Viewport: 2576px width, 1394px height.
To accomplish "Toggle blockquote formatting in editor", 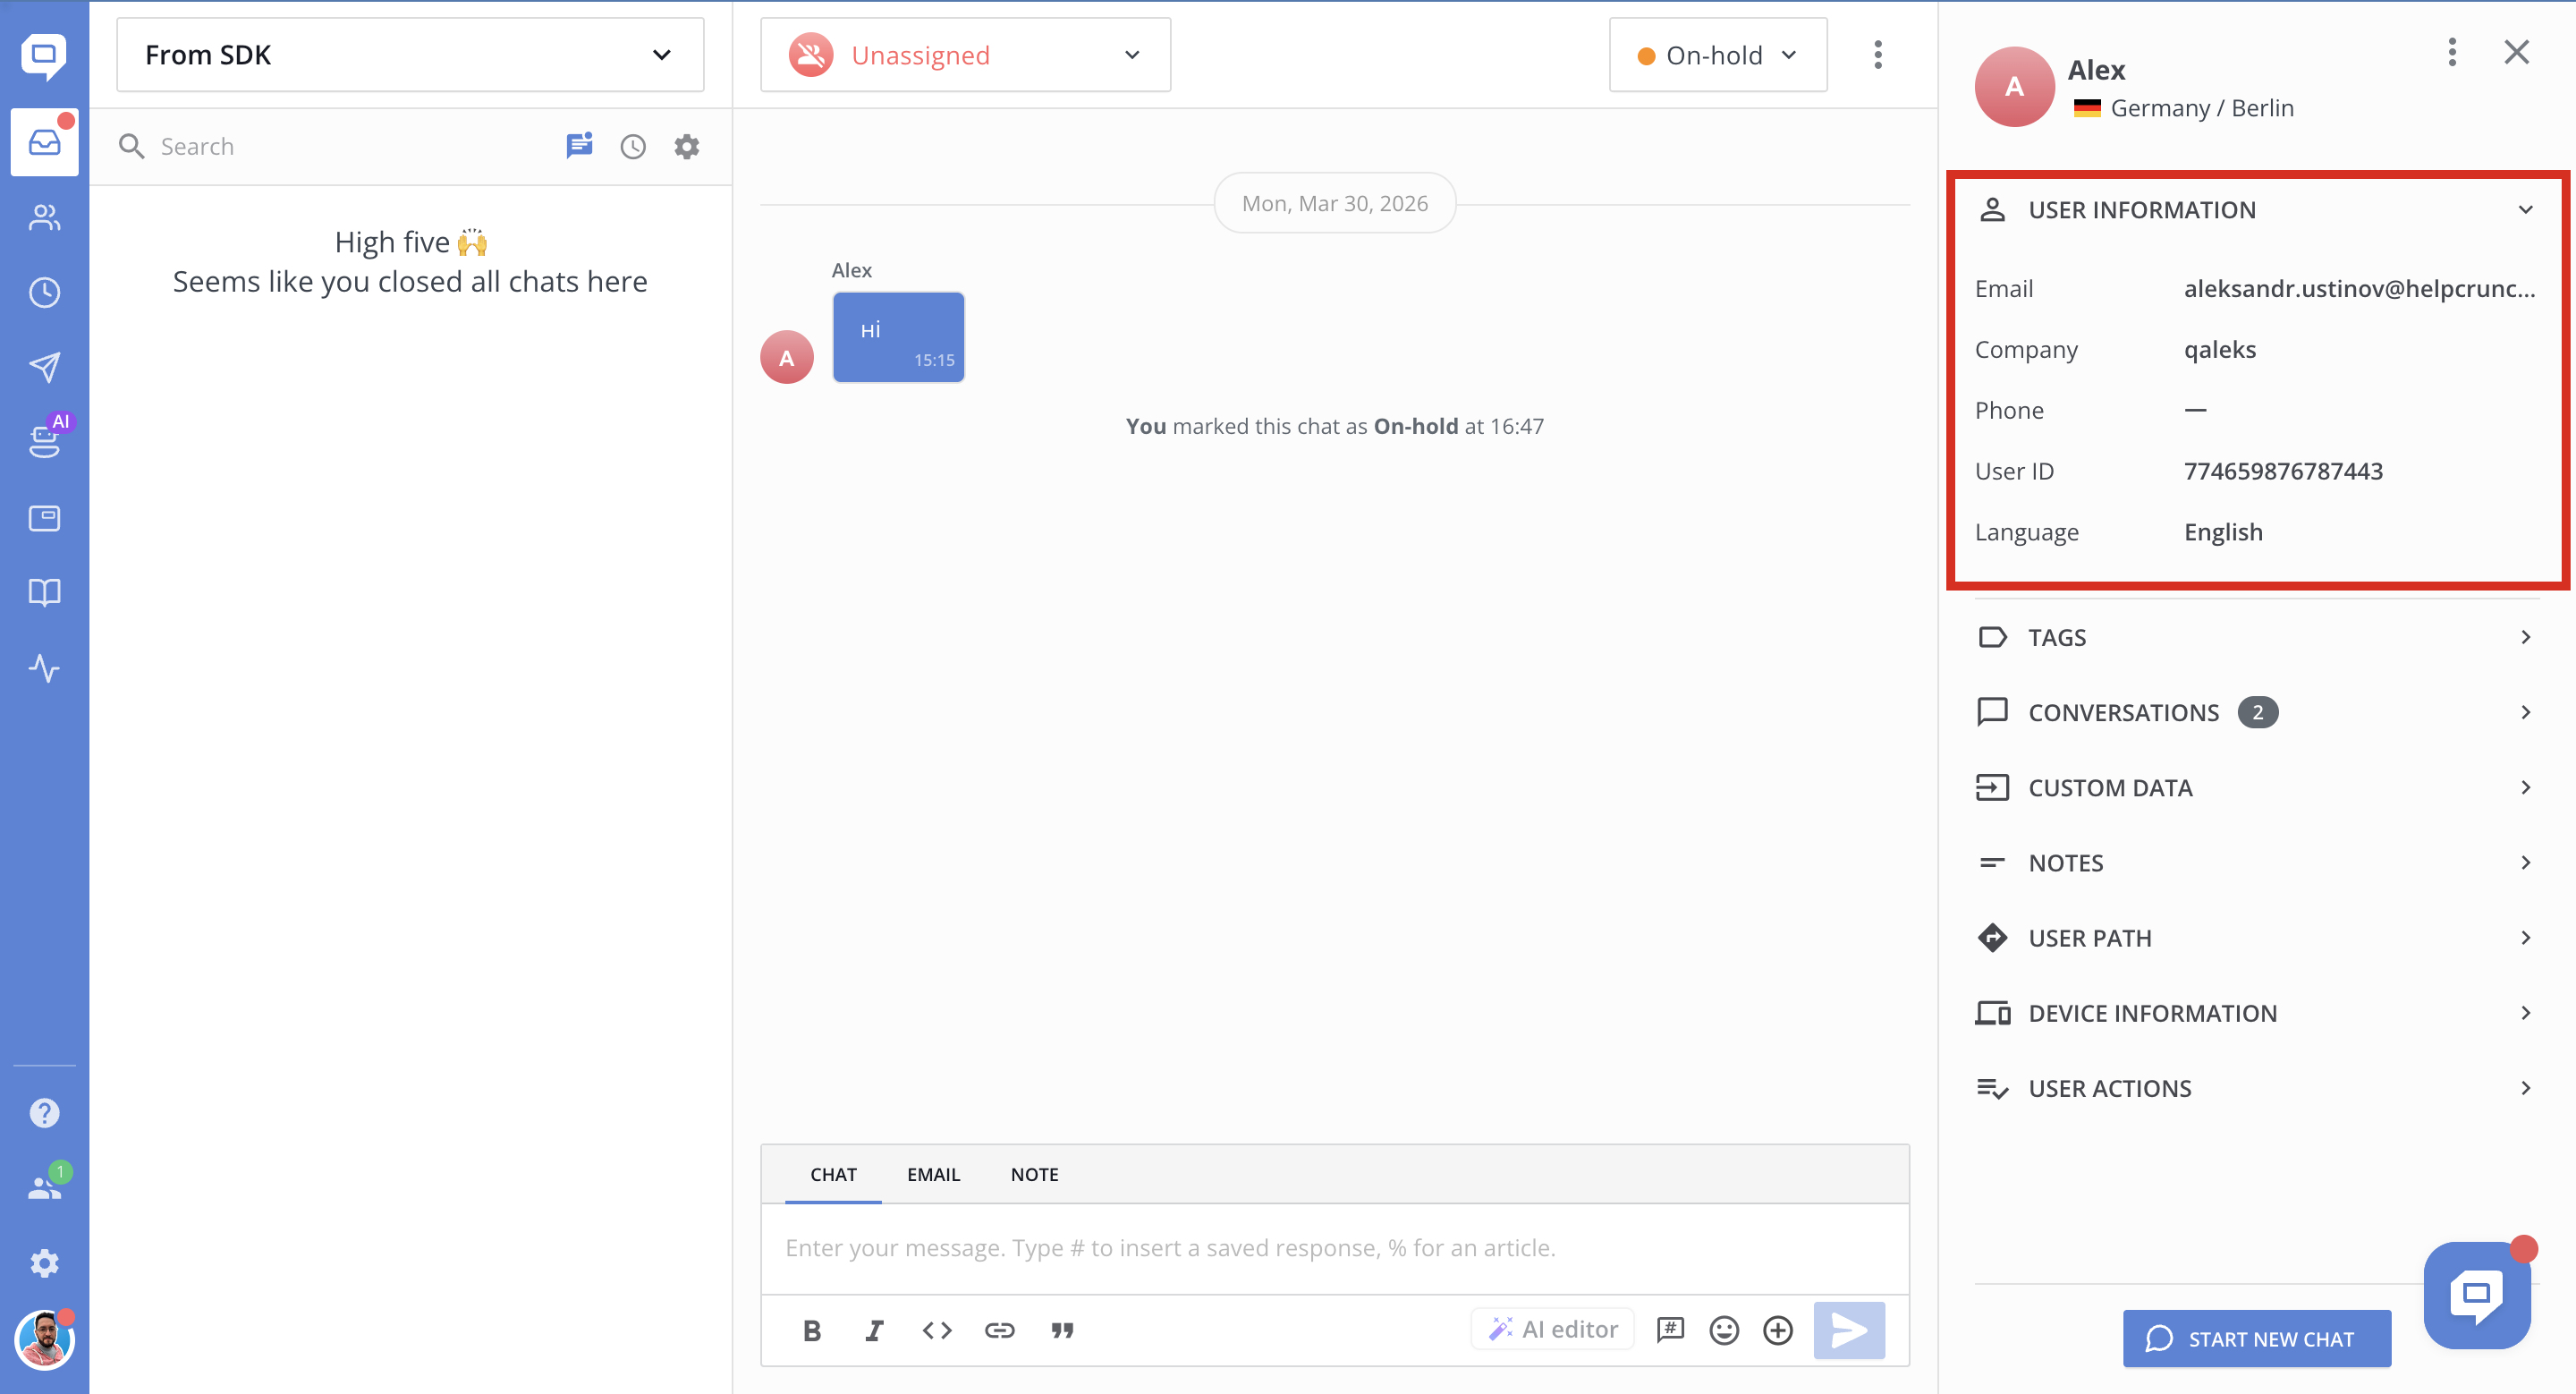I will pos(1062,1330).
